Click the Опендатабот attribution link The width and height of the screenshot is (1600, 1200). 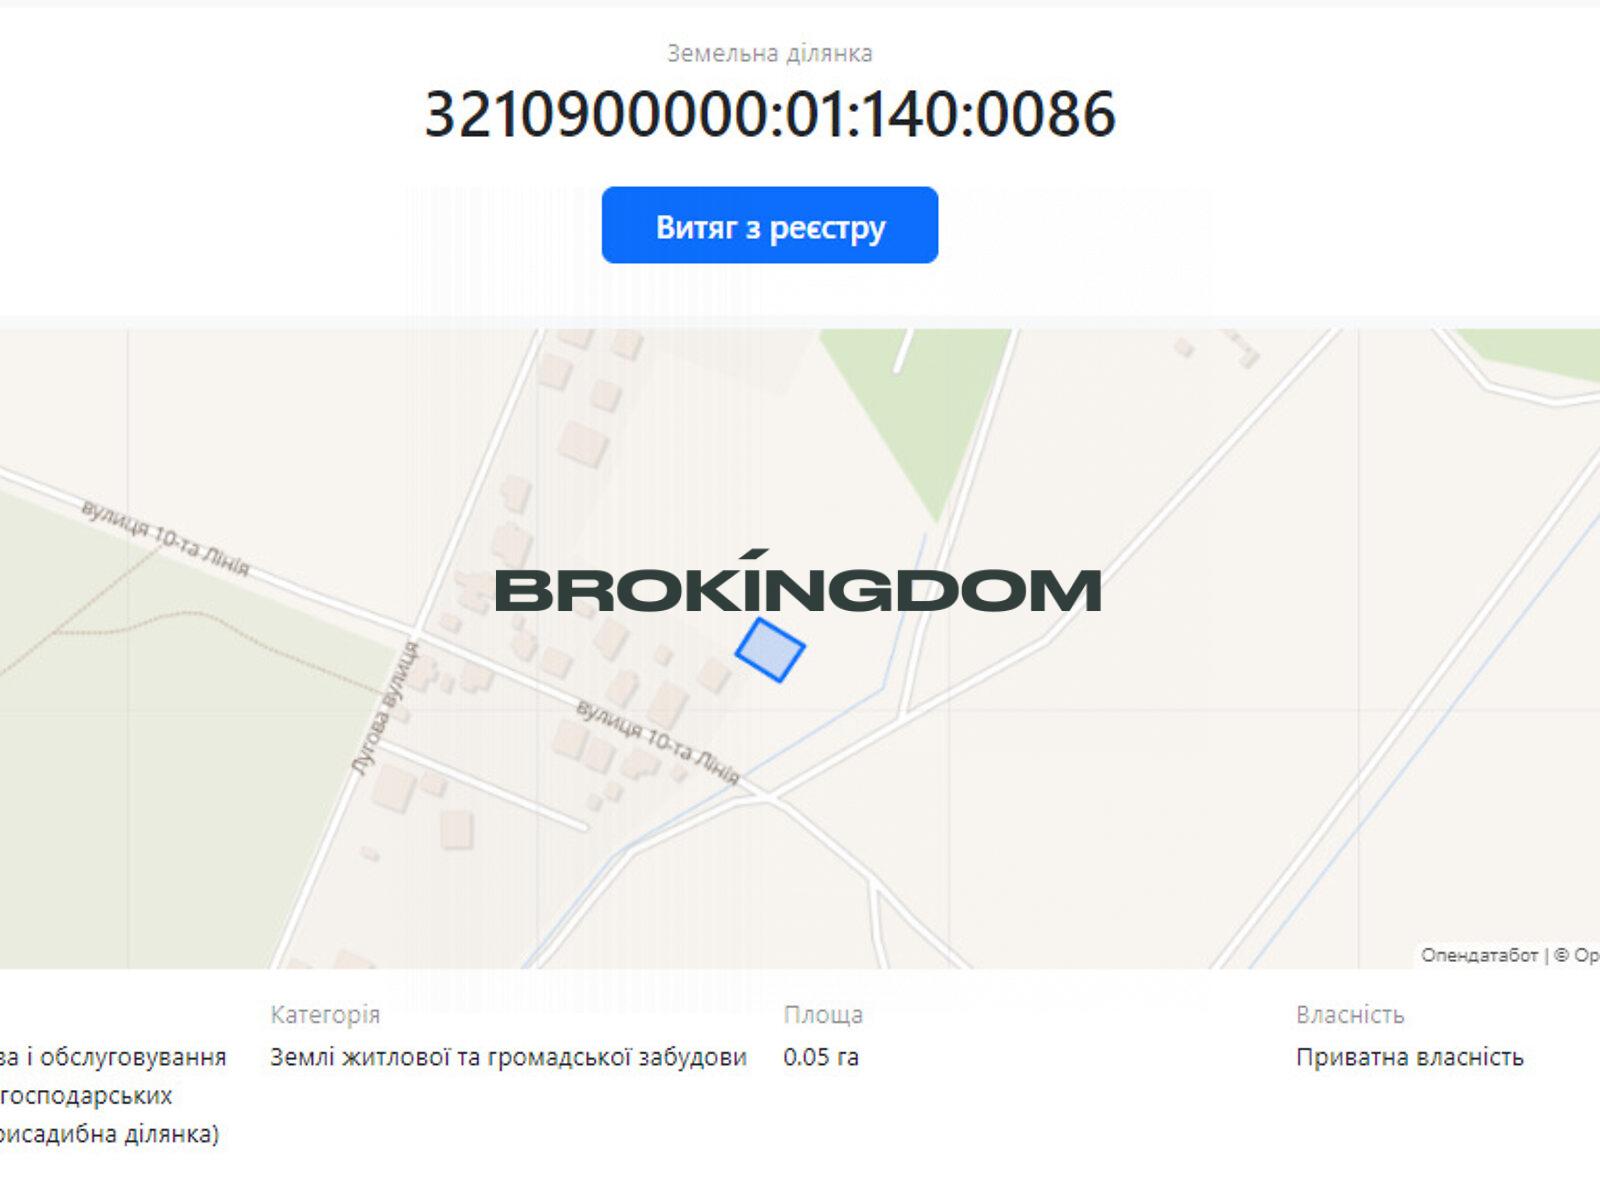point(1479,955)
